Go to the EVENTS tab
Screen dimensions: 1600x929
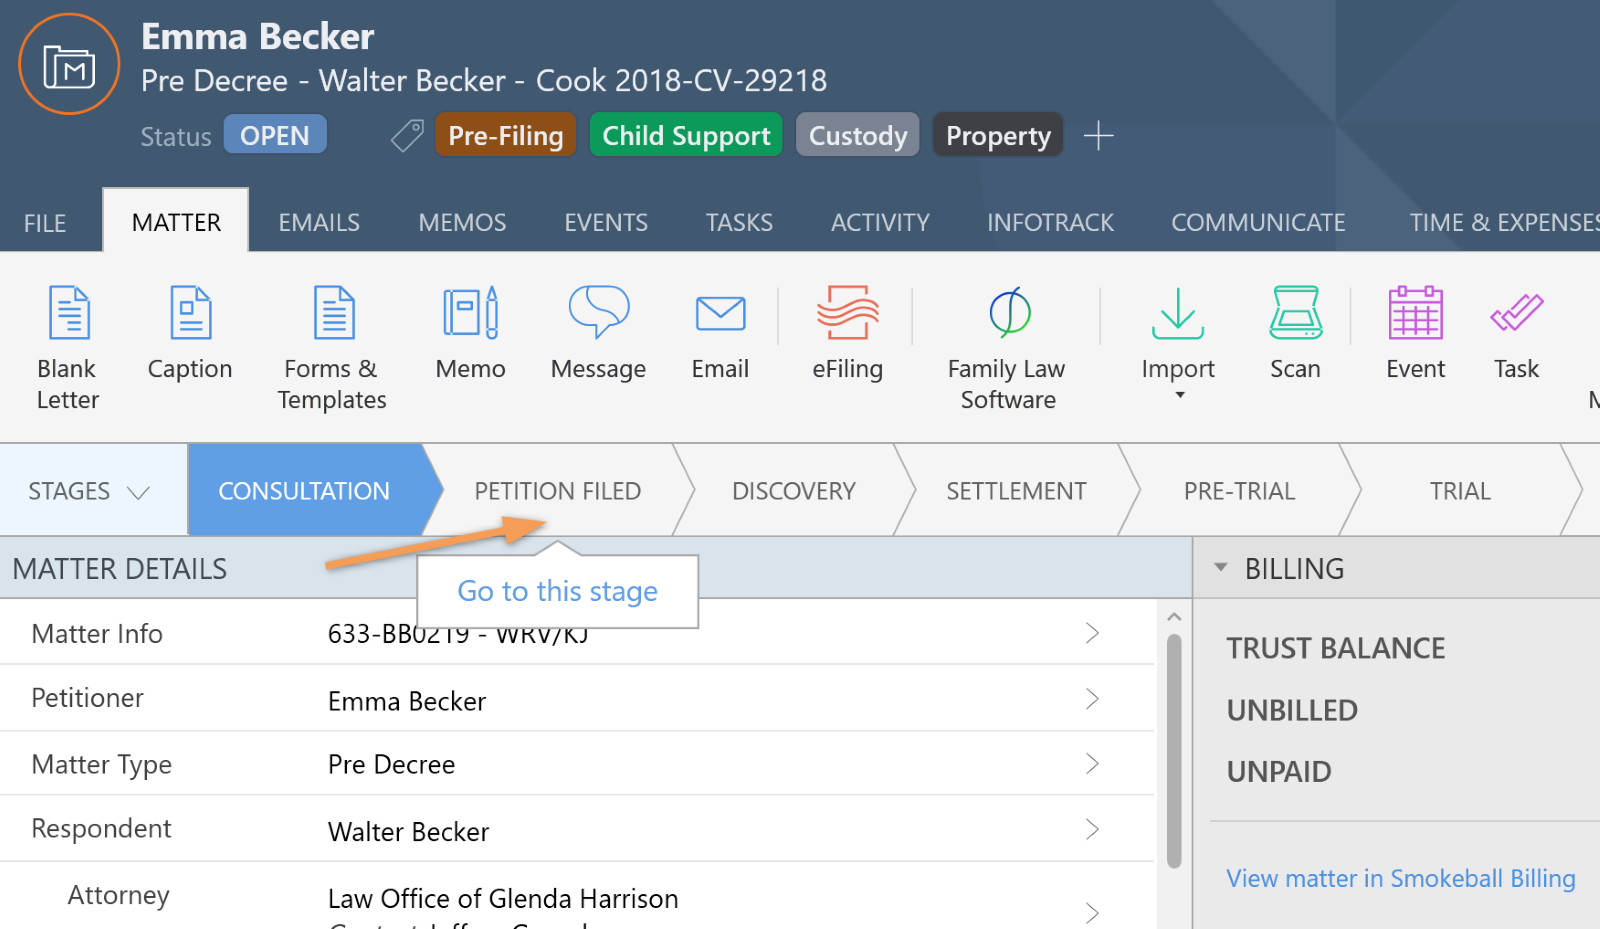point(606,222)
